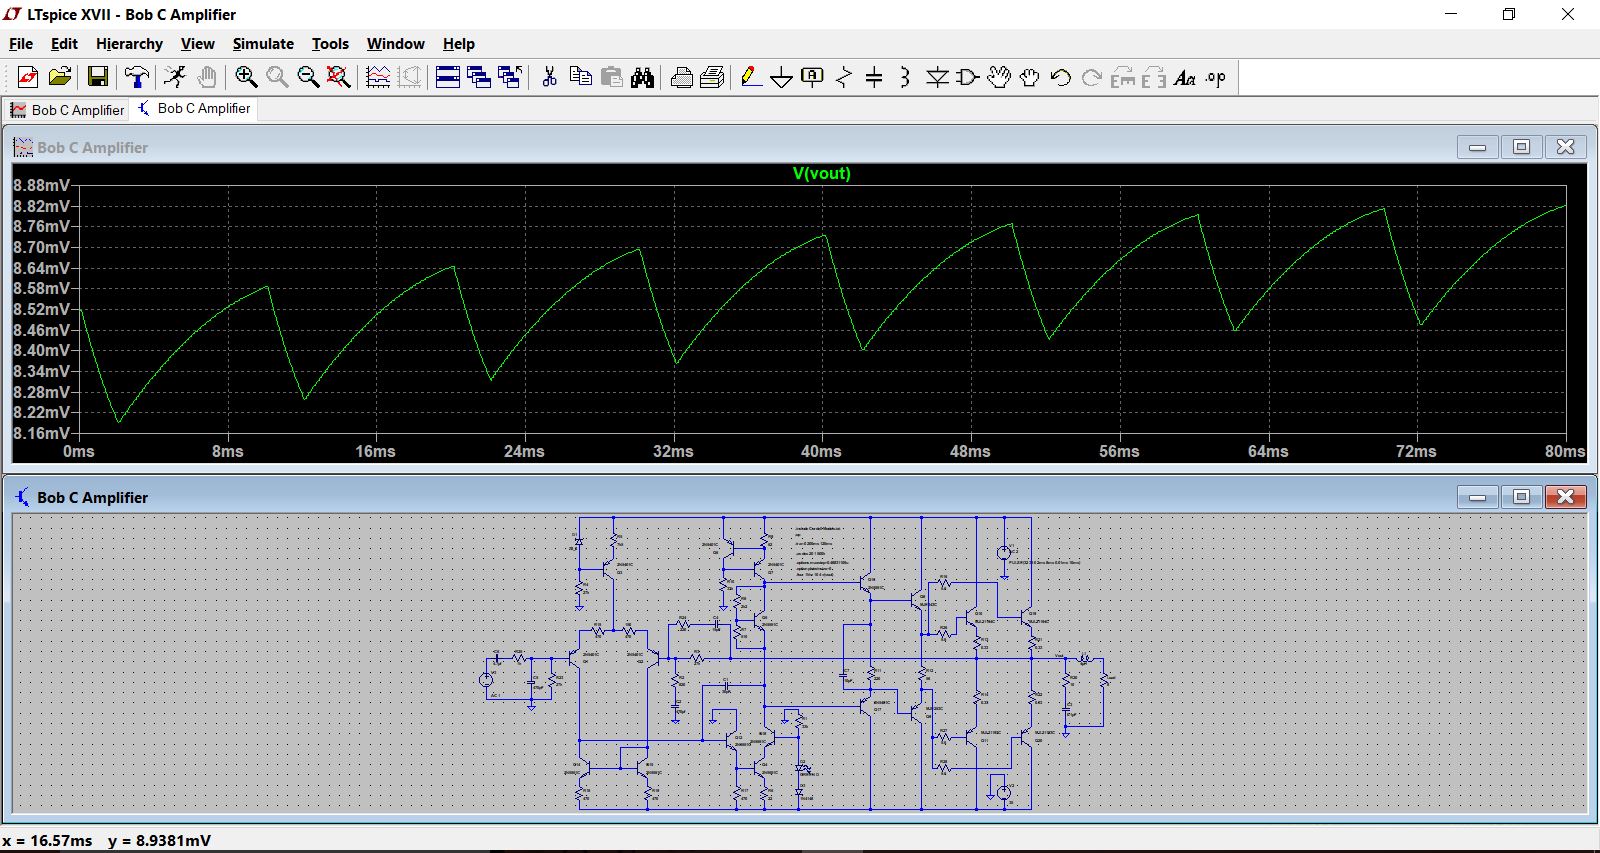Open the Hierarchy menu
Image resolution: width=1600 pixels, height=853 pixels.
click(x=129, y=44)
